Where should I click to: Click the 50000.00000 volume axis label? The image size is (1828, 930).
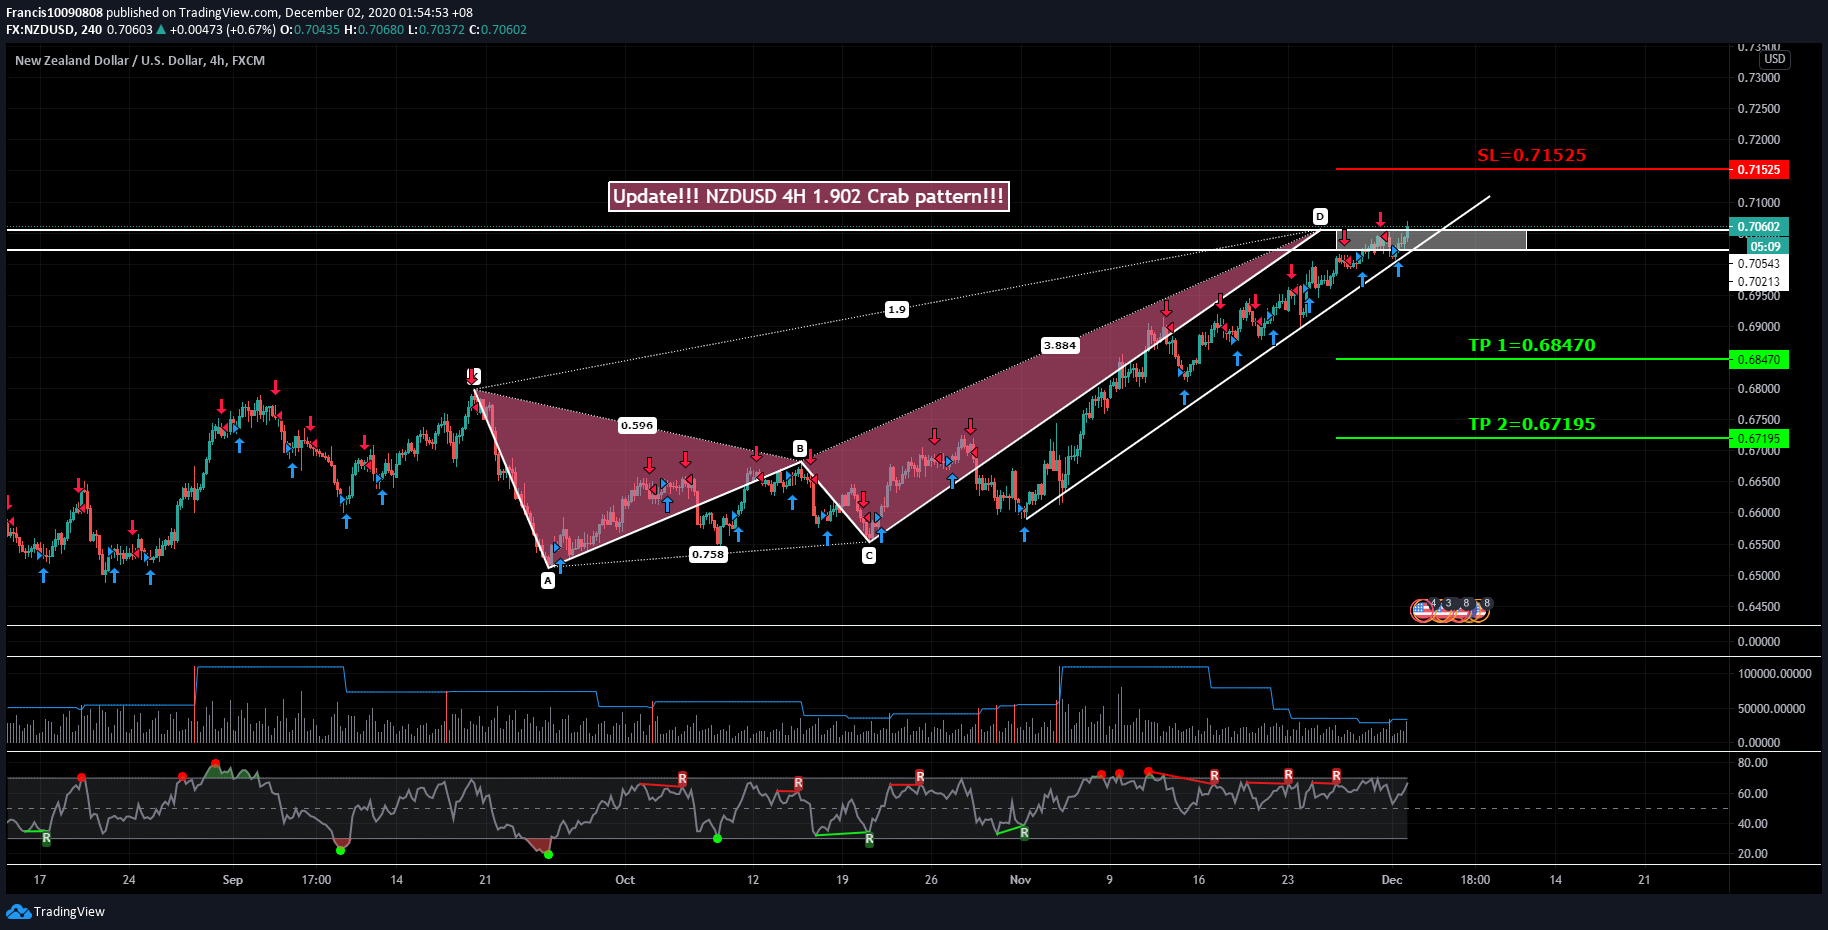1772,709
